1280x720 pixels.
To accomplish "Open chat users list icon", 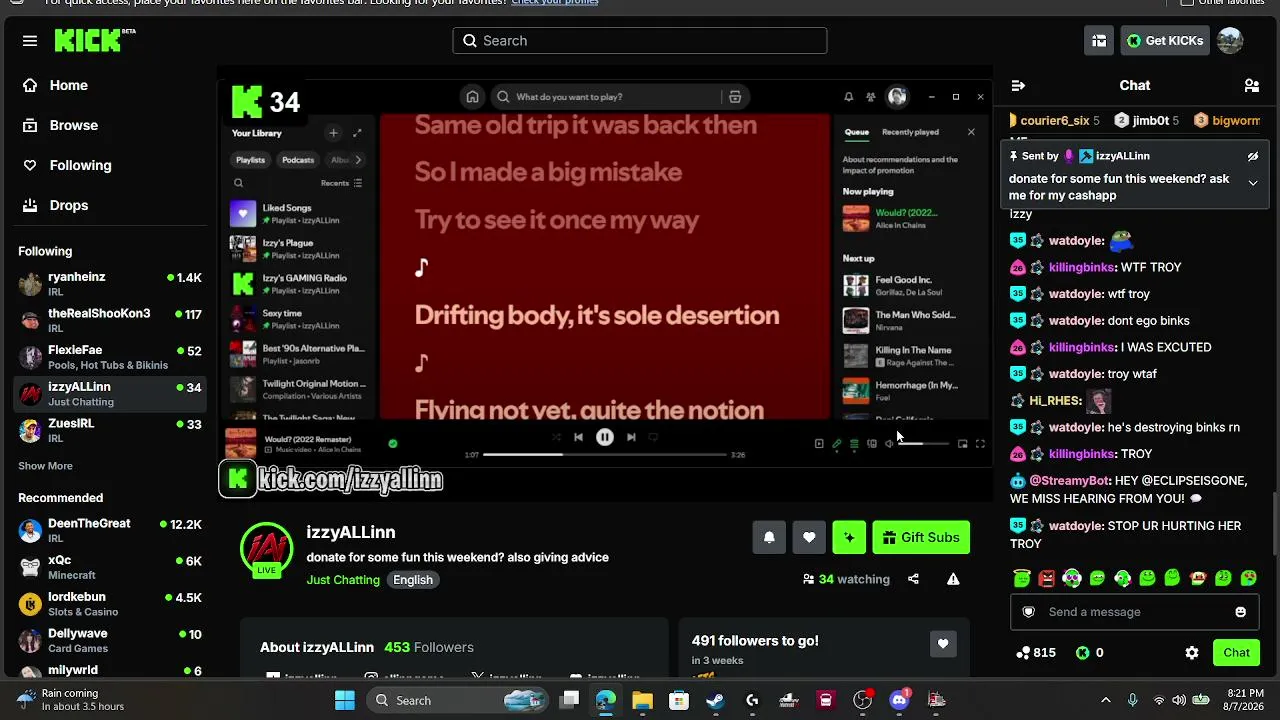I will click(1251, 86).
